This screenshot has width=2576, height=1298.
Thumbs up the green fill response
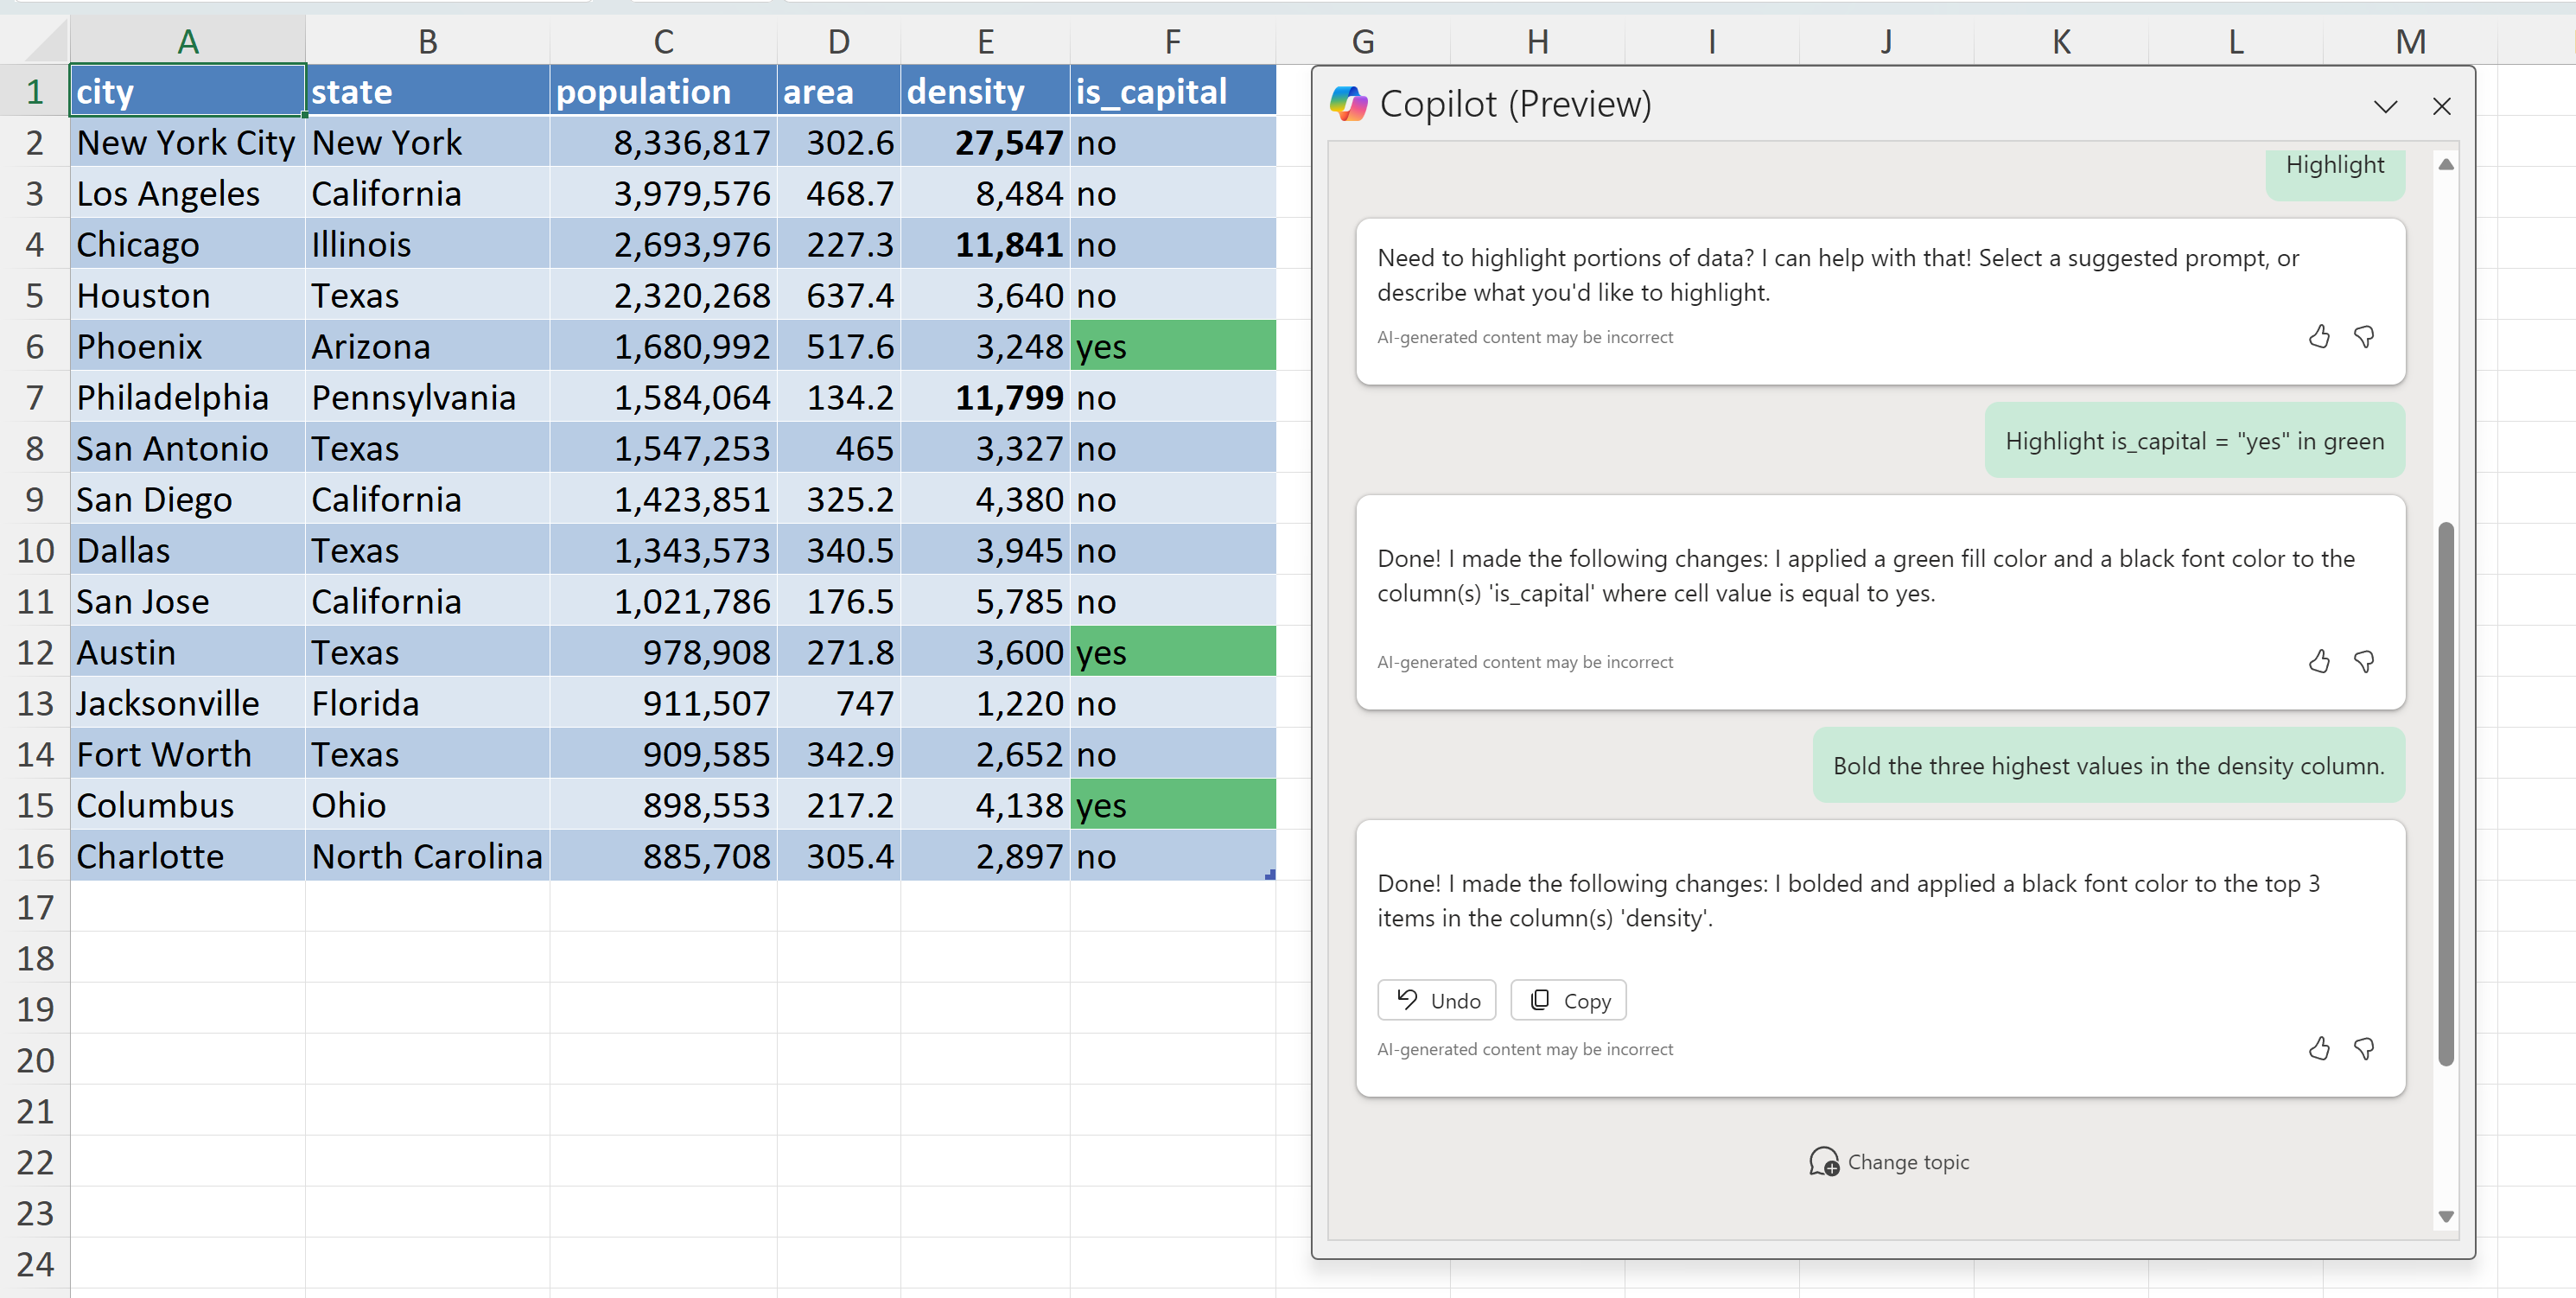tap(2319, 661)
